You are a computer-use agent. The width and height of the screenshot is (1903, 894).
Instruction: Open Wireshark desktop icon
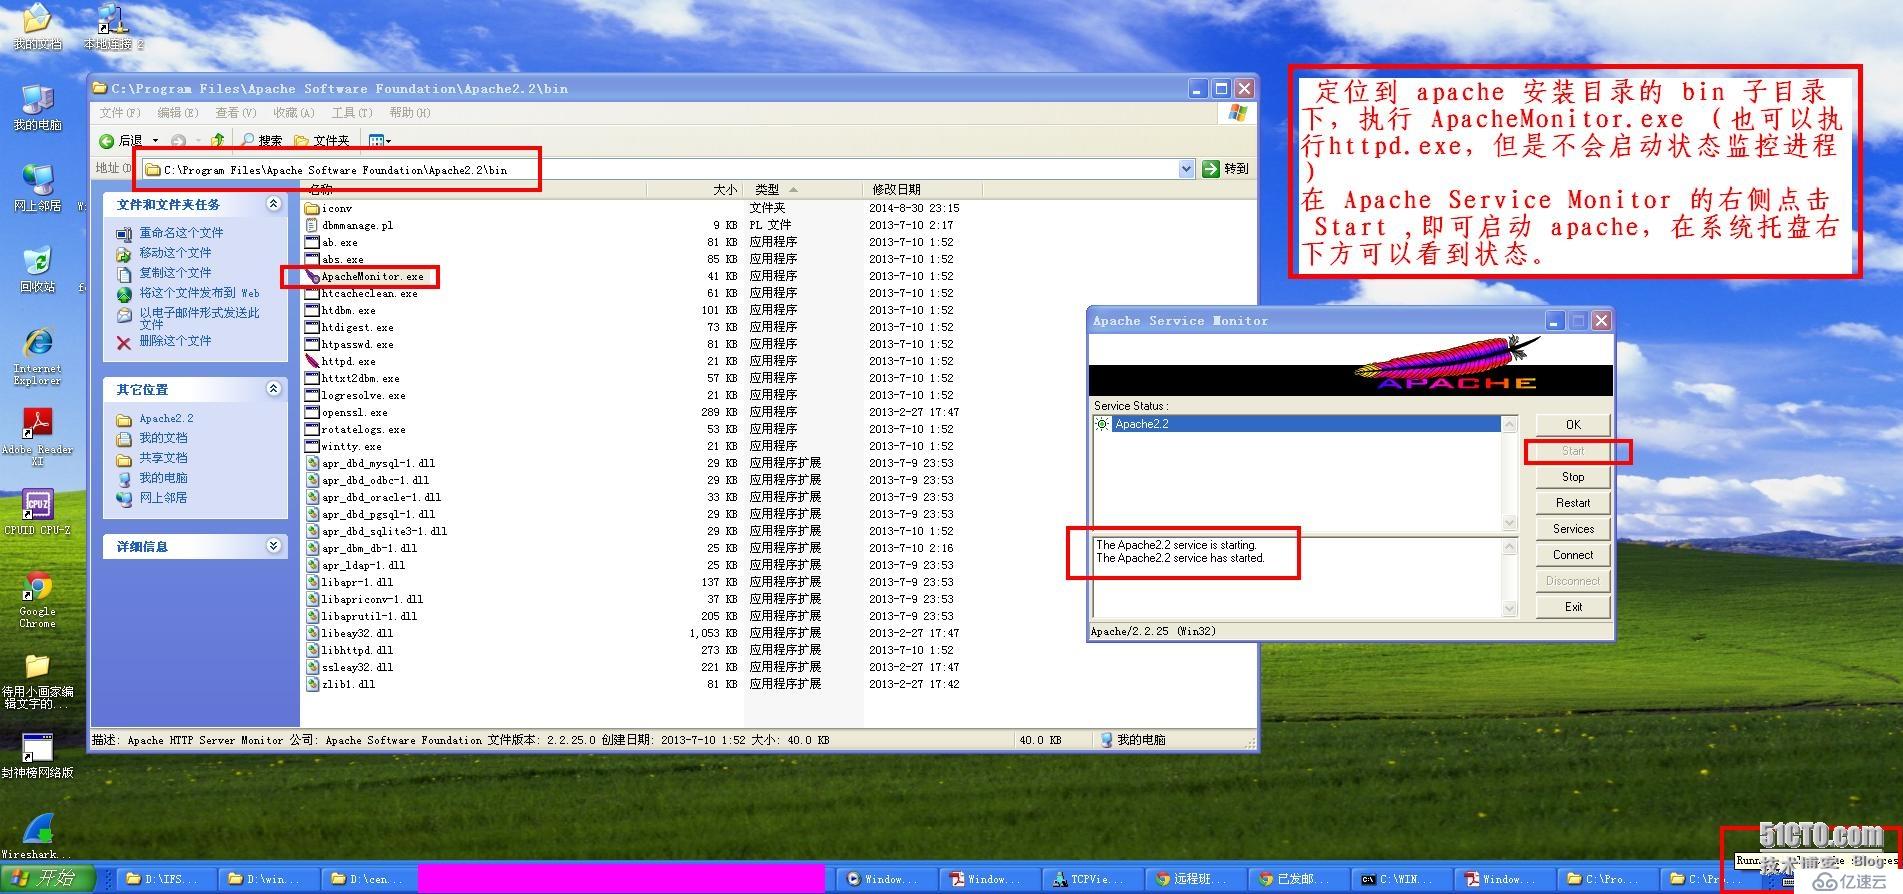pos(37,837)
